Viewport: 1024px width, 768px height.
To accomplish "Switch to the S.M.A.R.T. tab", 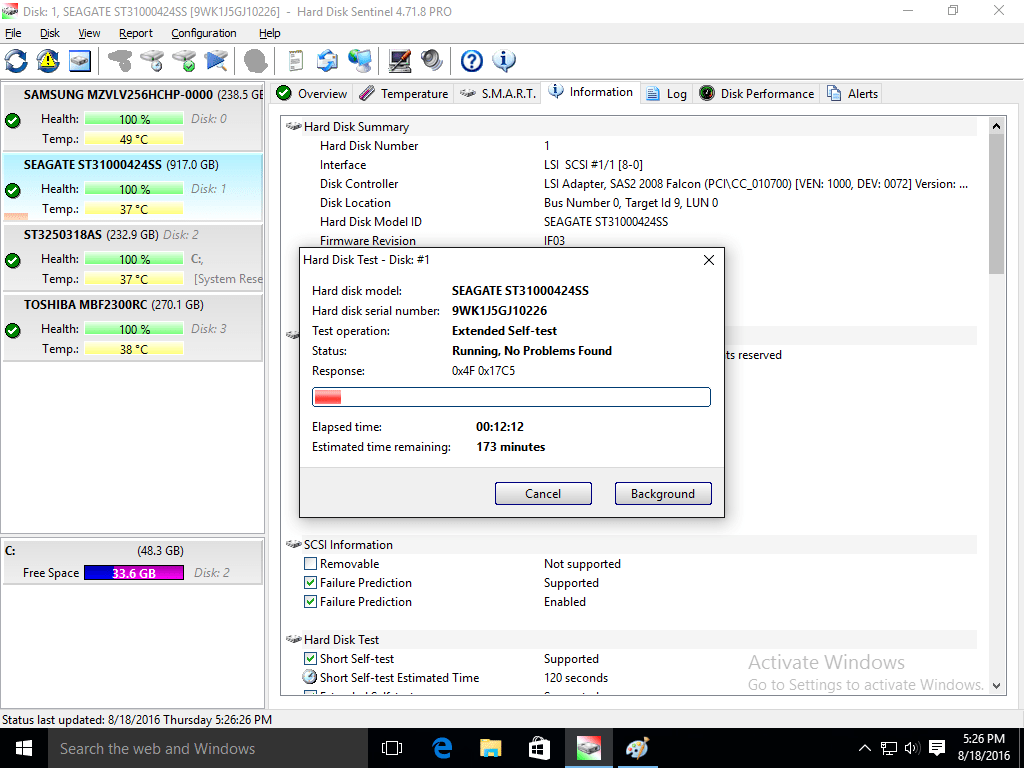I will click(x=497, y=93).
